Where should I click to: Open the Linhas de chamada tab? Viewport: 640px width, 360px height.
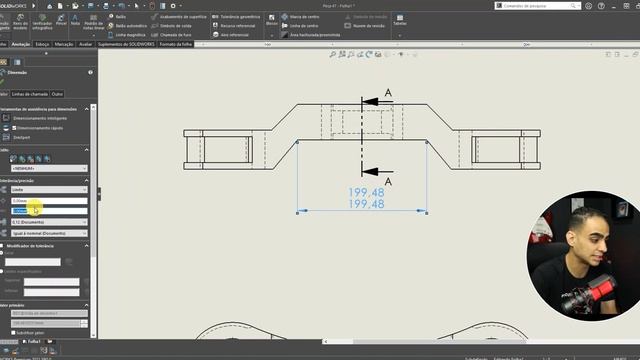(30, 94)
